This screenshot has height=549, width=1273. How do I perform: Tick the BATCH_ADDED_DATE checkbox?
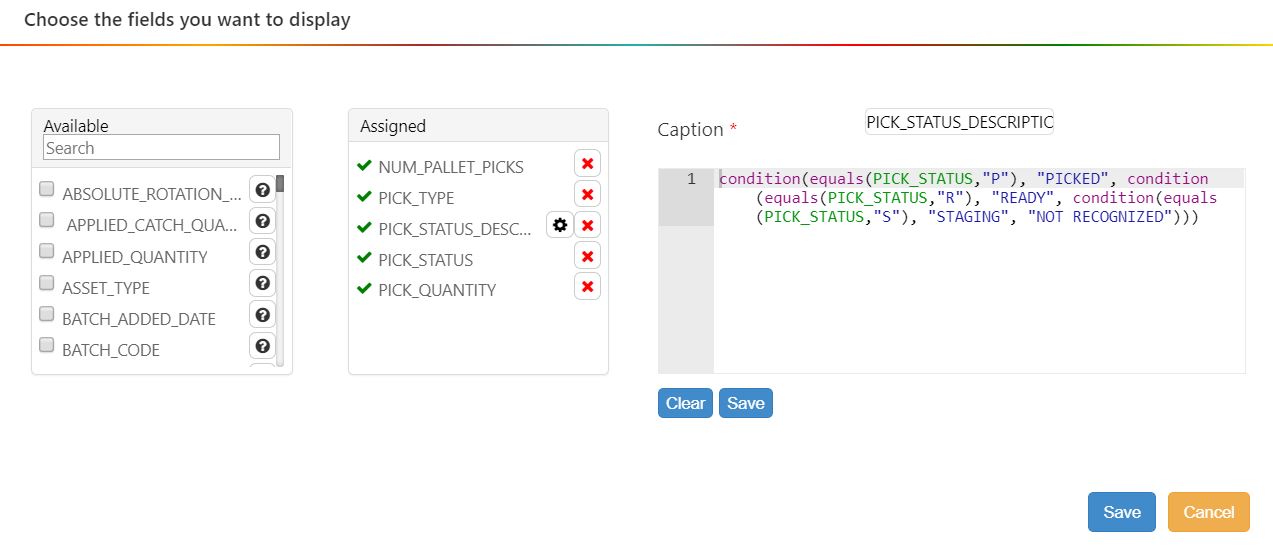pyautogui.click(x=47, y=314)
